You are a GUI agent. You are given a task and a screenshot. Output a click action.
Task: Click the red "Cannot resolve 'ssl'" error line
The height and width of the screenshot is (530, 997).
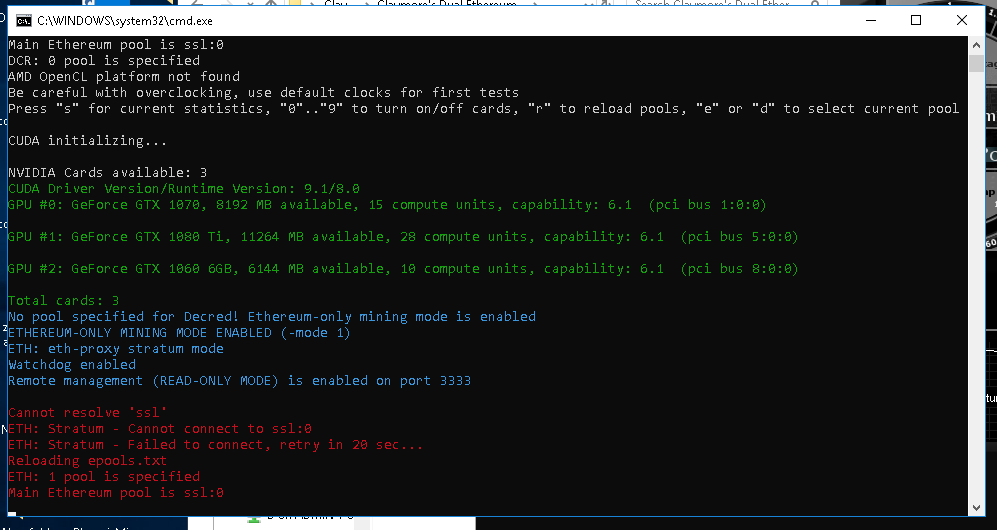coord(88,412)
